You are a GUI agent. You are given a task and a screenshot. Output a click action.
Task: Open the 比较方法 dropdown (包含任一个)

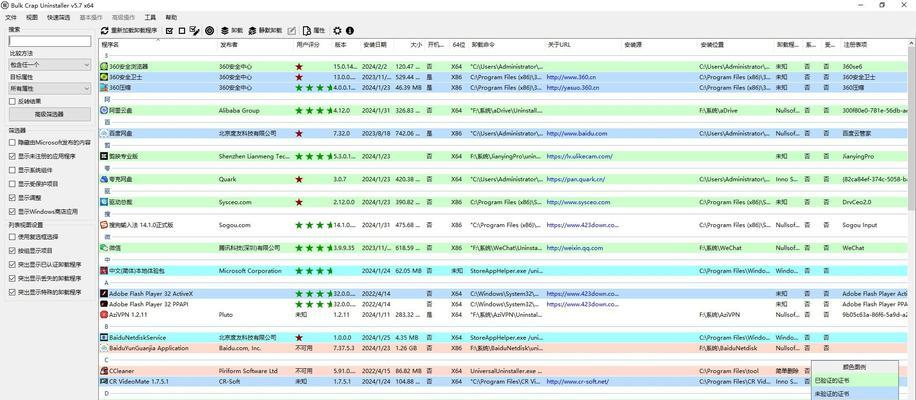(x=50, y=65)
